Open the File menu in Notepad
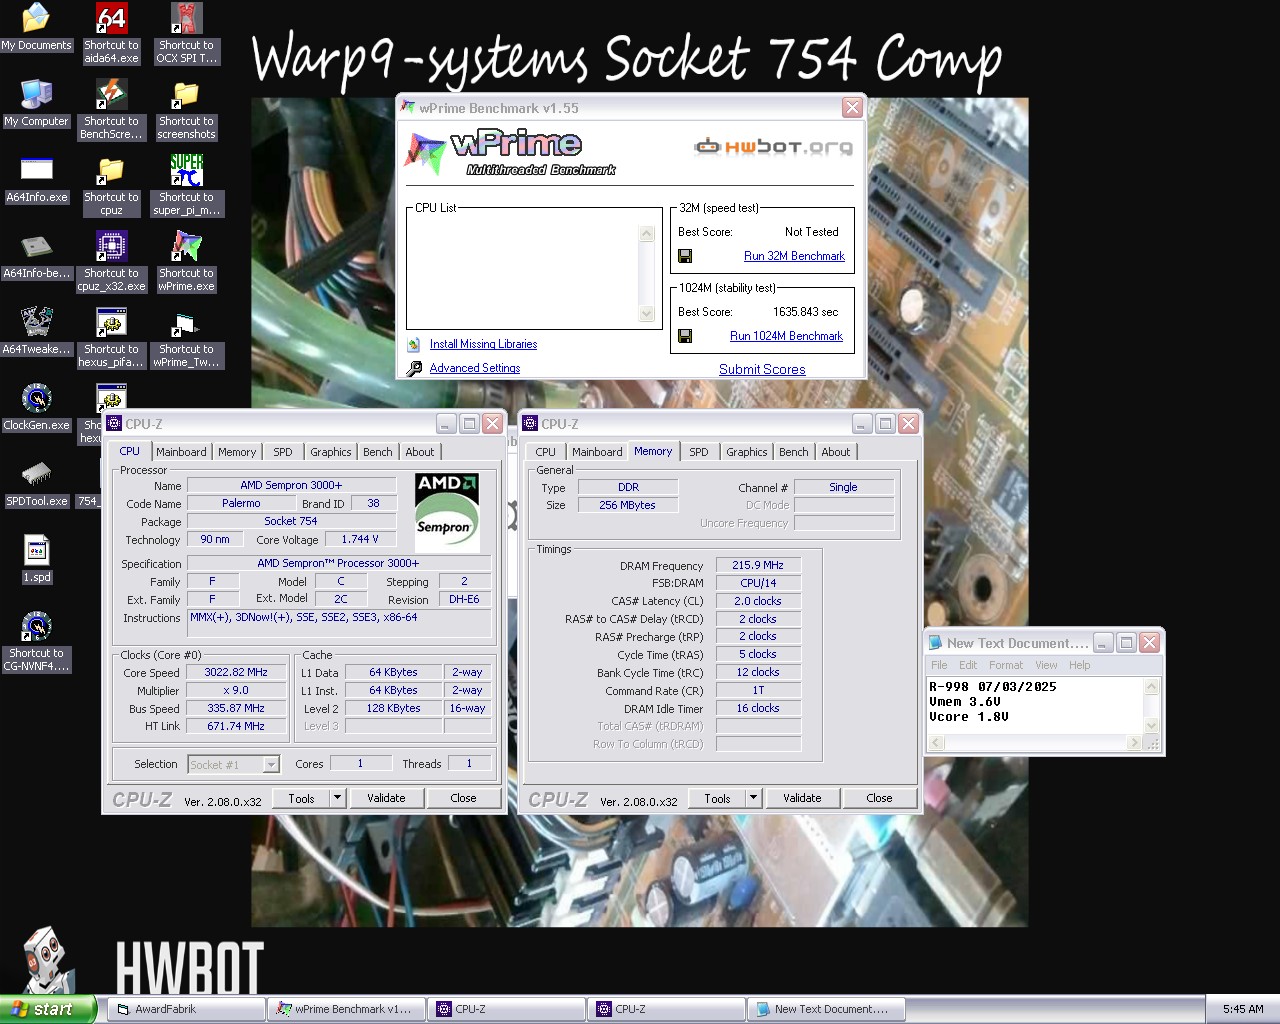Image resolution: width=1280 pixels, height=1024 pixels. pos(939,665)
